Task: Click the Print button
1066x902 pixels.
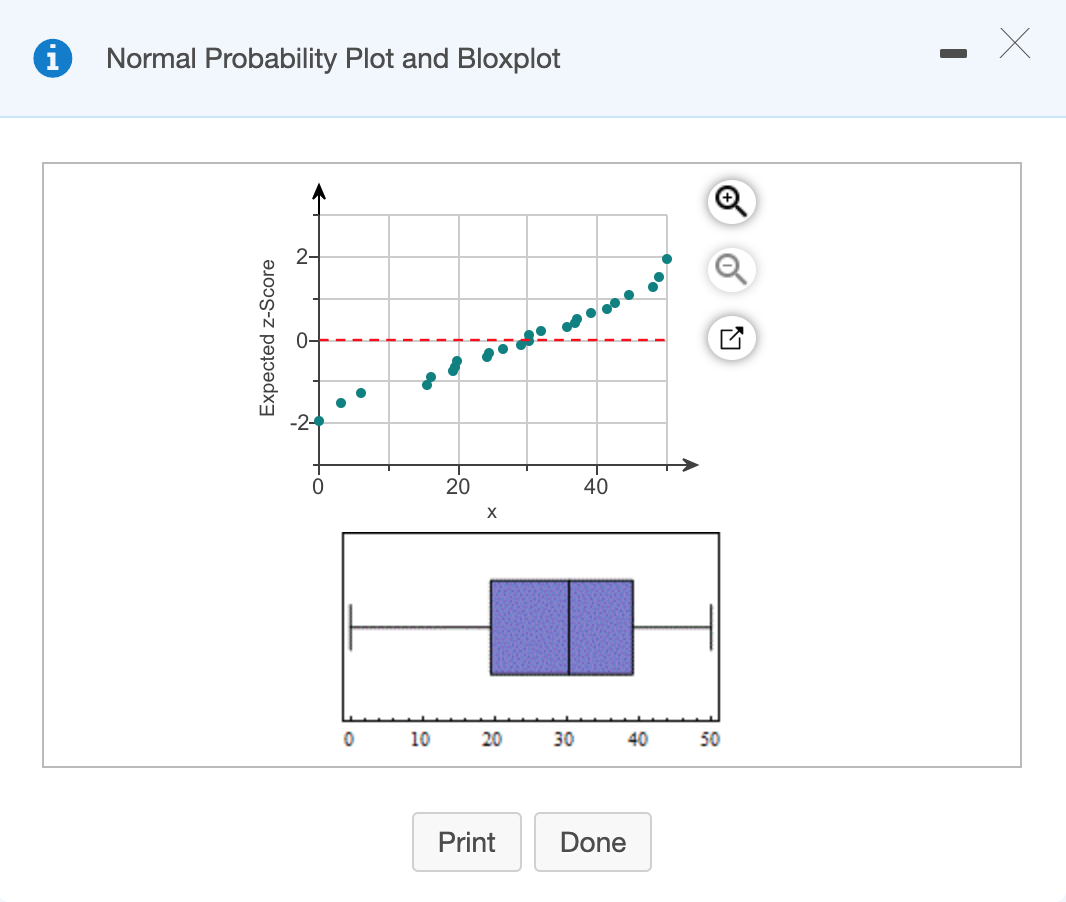Action: [467, 842]
